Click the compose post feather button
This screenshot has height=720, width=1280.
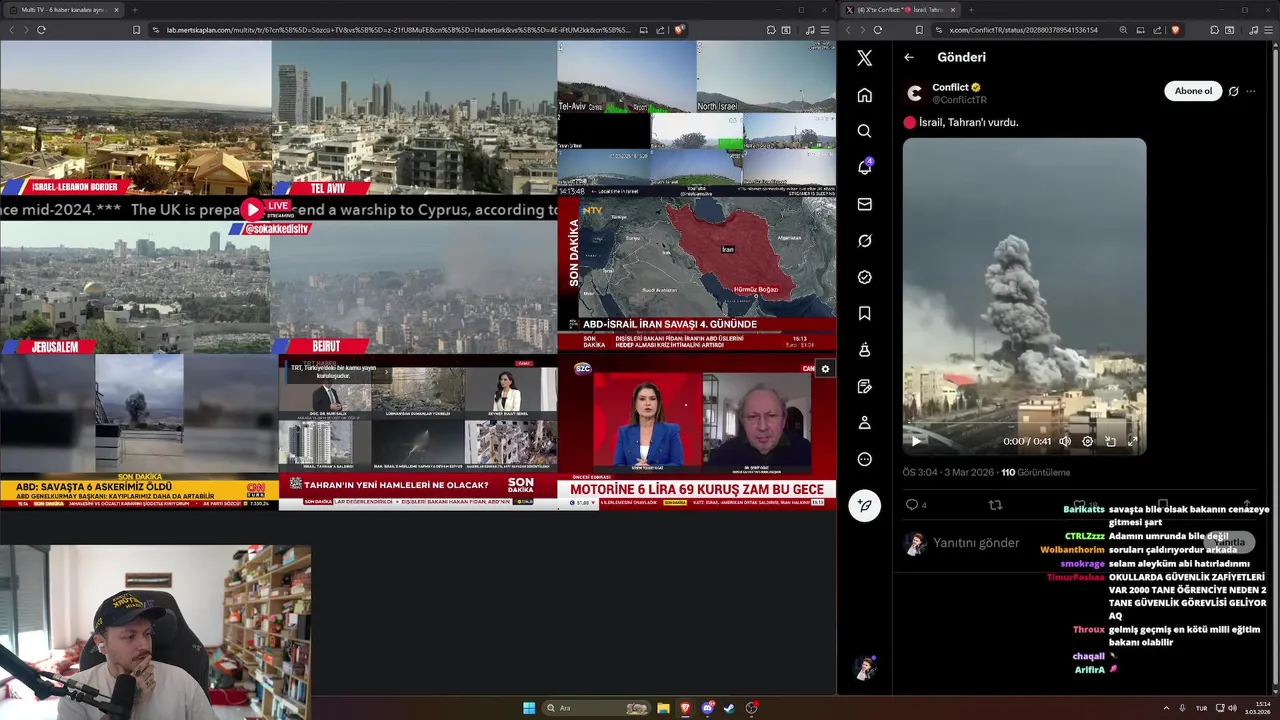coord(865,505)
